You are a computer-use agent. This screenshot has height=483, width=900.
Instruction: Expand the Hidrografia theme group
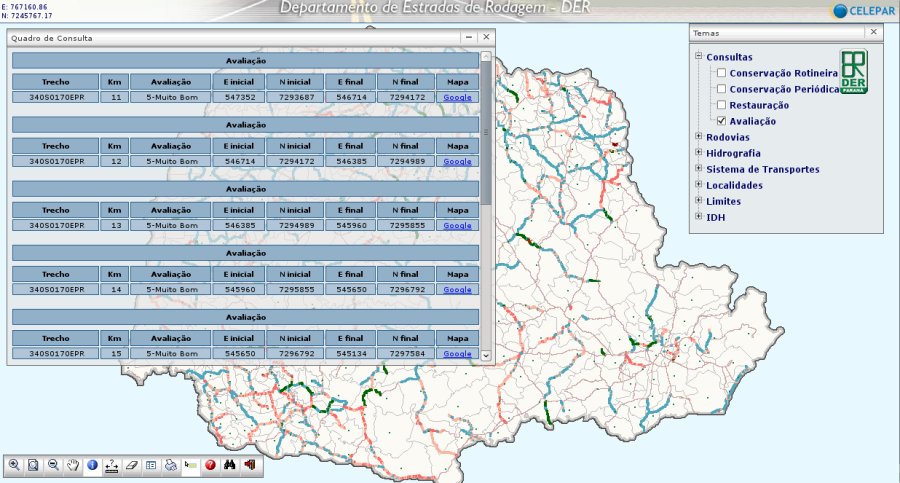click(x=698, y=153)
